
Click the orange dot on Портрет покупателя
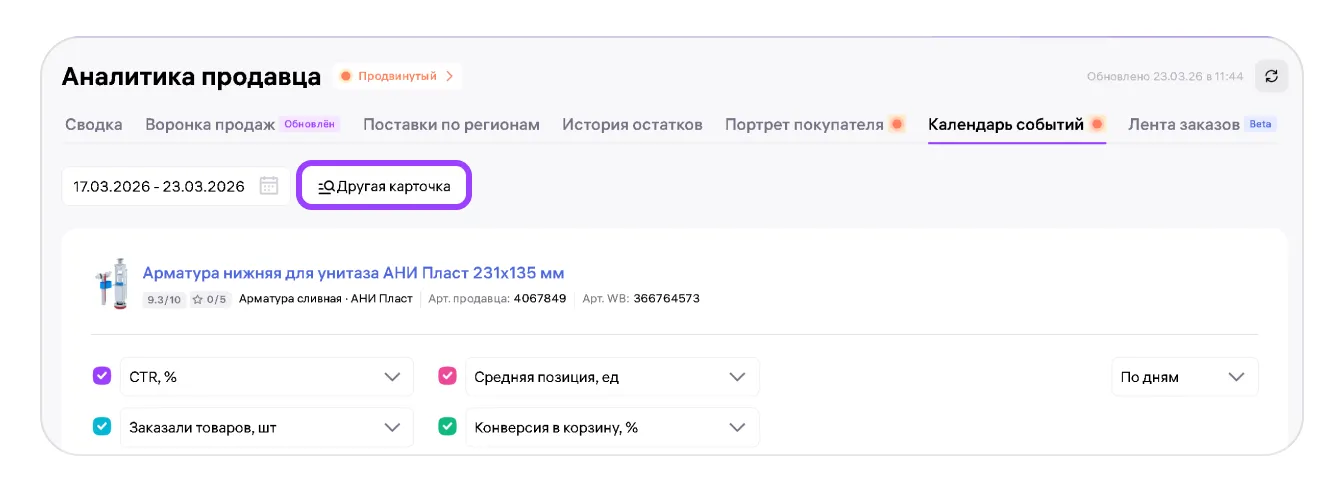pyautogui.click(x=897, y=125)
